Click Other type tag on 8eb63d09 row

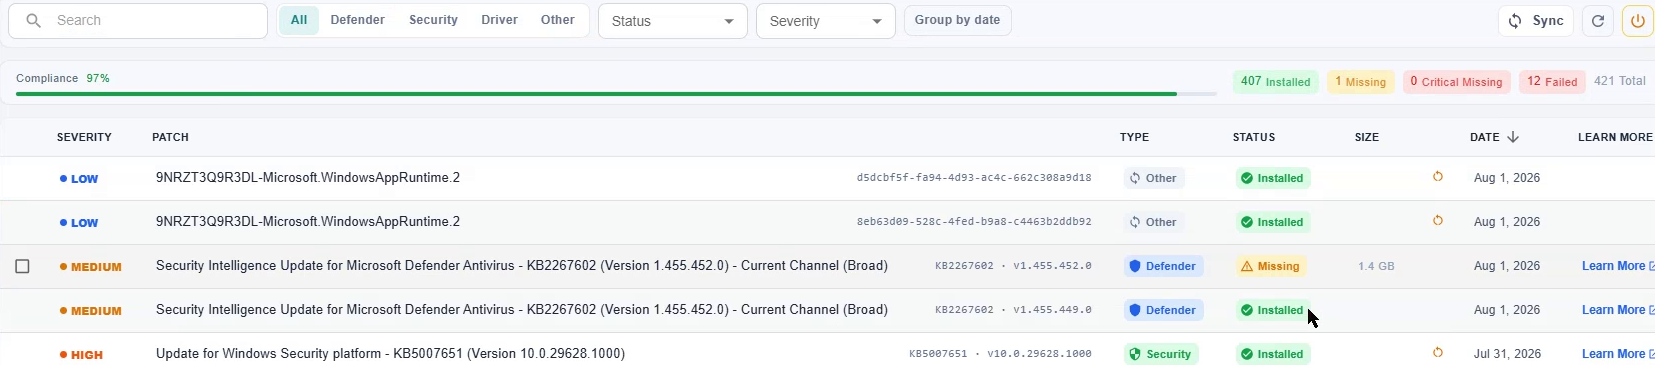point(1154,222)
